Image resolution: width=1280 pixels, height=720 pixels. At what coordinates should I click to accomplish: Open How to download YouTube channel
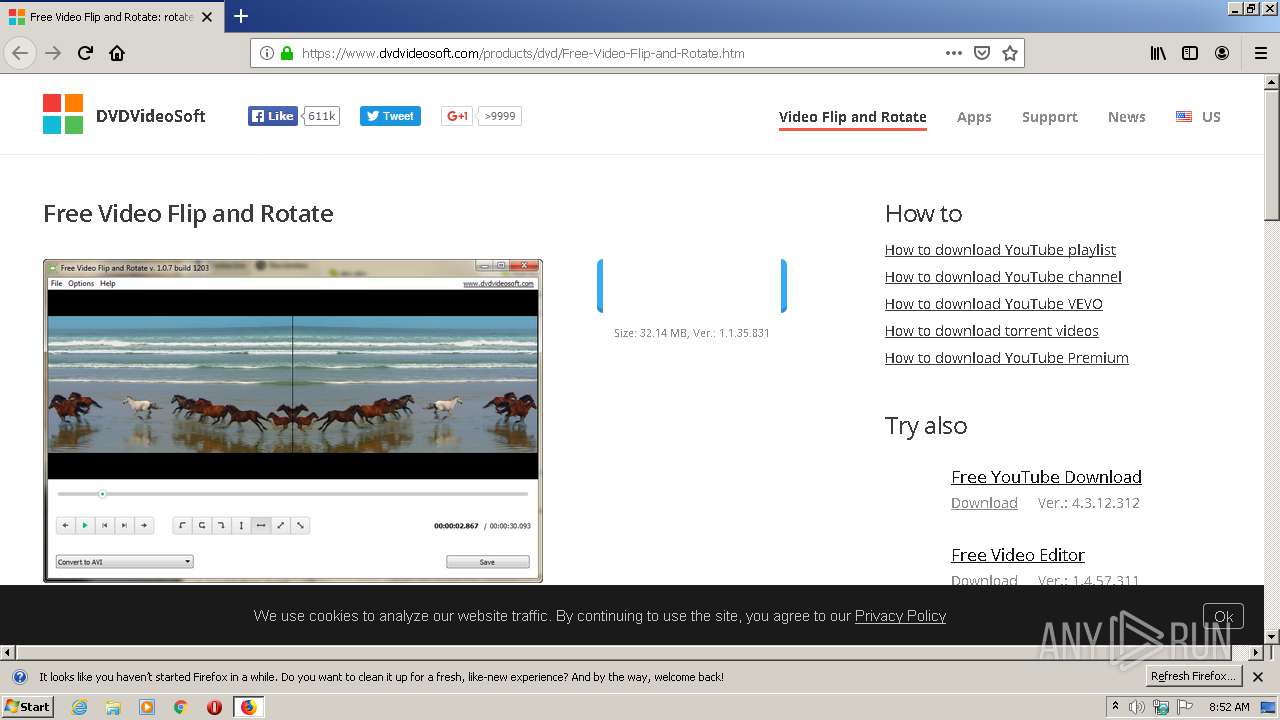(1003, 277)
